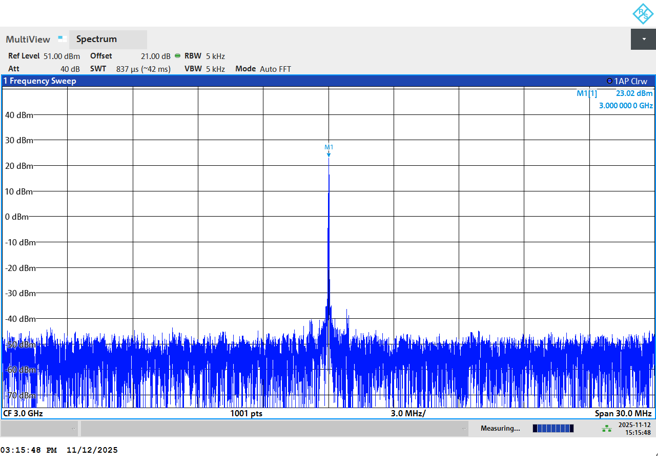The height and width of the screenshot is (456, 658).
Task: Open the RBW 5 kHz setting
Action: (204, 56)
